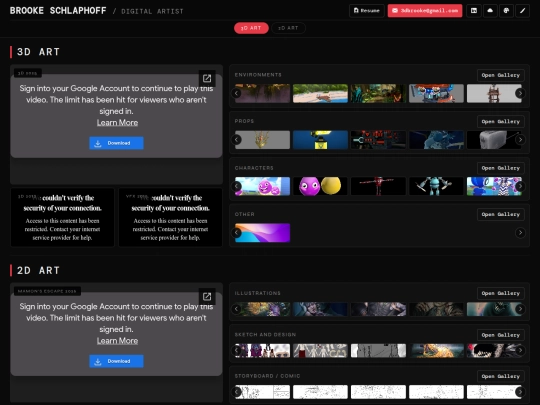
Task: Open Gallery for Sketch and Design
Action: click(501, 335)
